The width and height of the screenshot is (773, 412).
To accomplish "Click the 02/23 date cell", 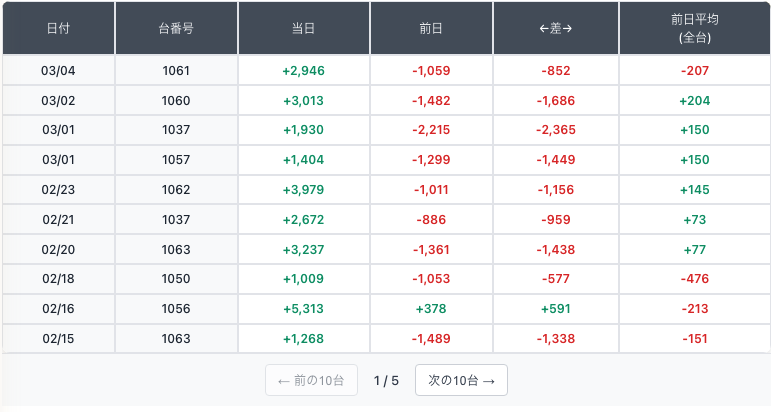I will (58, 190).
